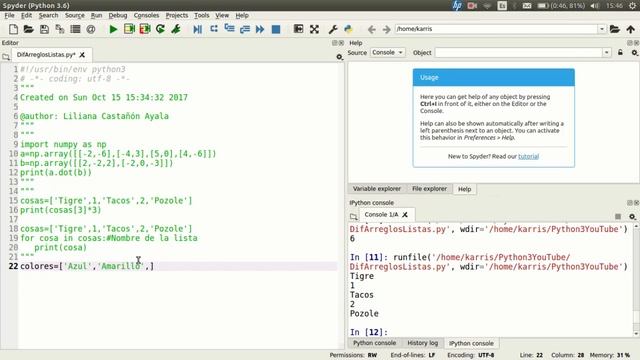The height and width of the screenshot is (360, 640).
Task: Click the working directory path field
Action: click(x=496, y=29)
